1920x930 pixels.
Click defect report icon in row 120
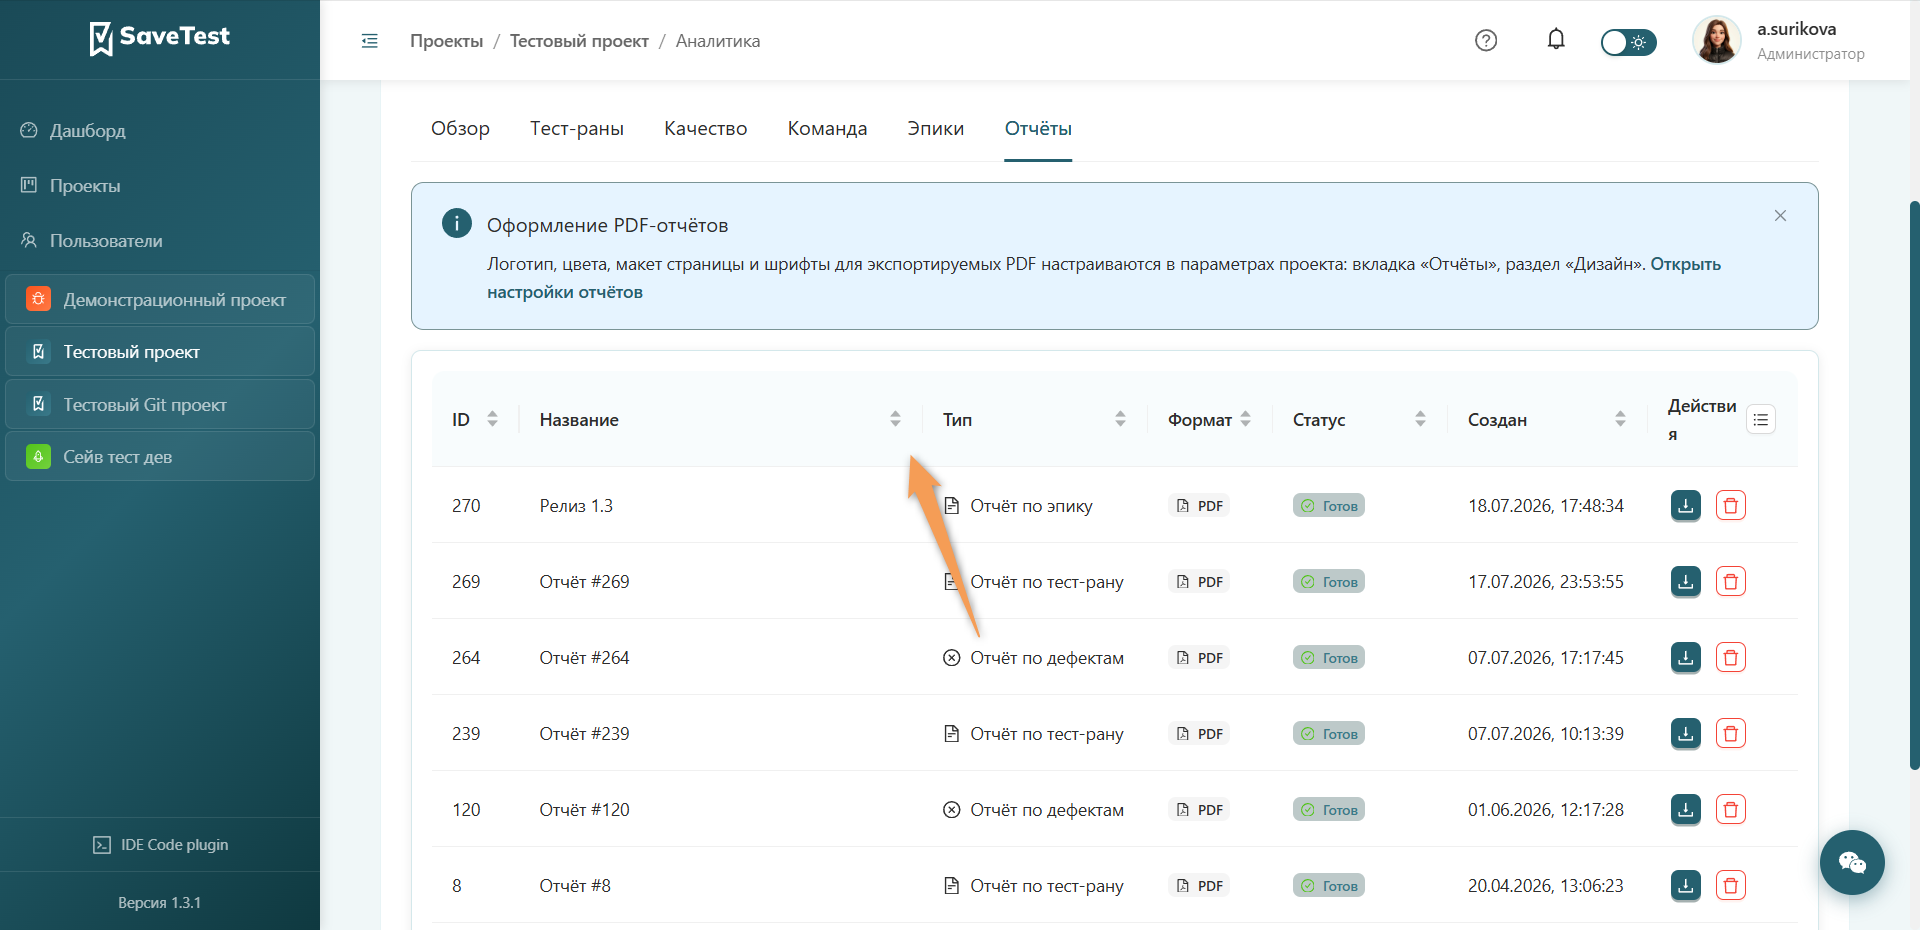pyautogui.click(x=952, y=810)
